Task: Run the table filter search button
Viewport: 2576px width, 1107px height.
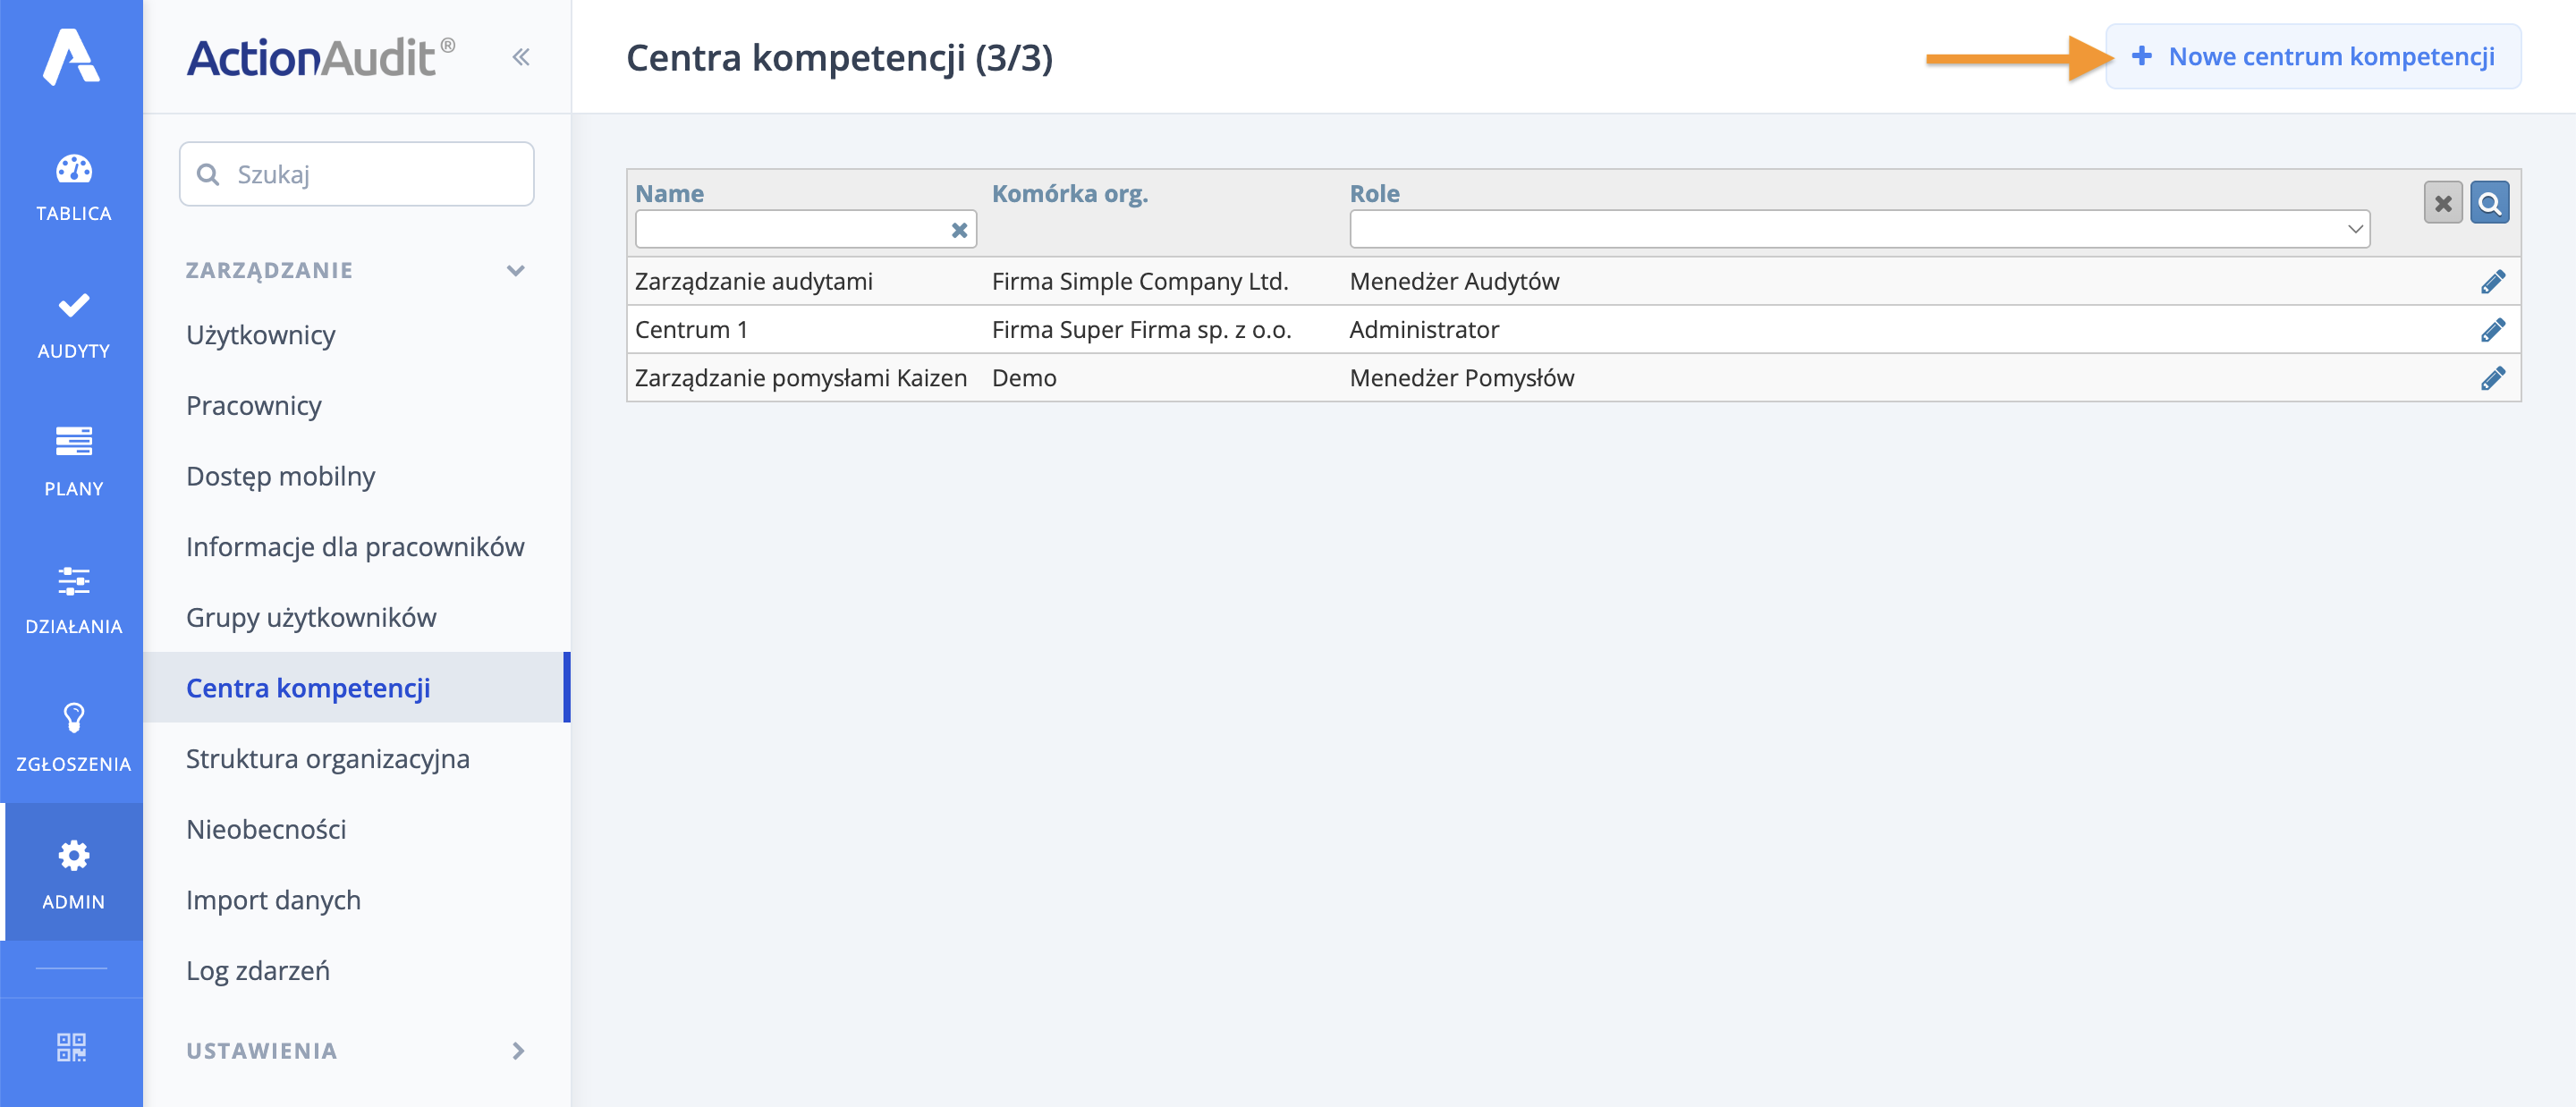Action: (x=2489, y=204)
